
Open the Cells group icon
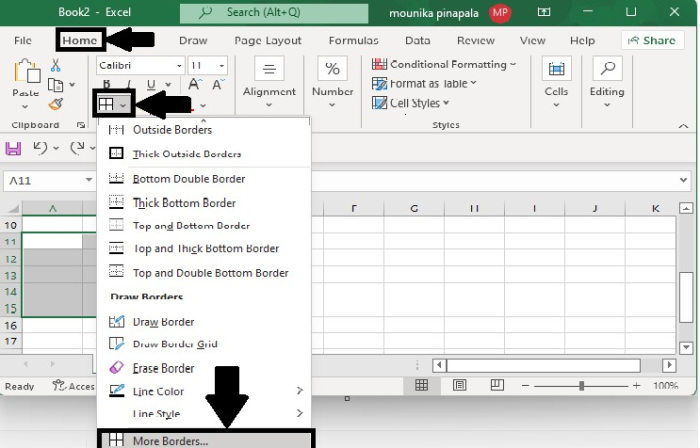point(556,69)
